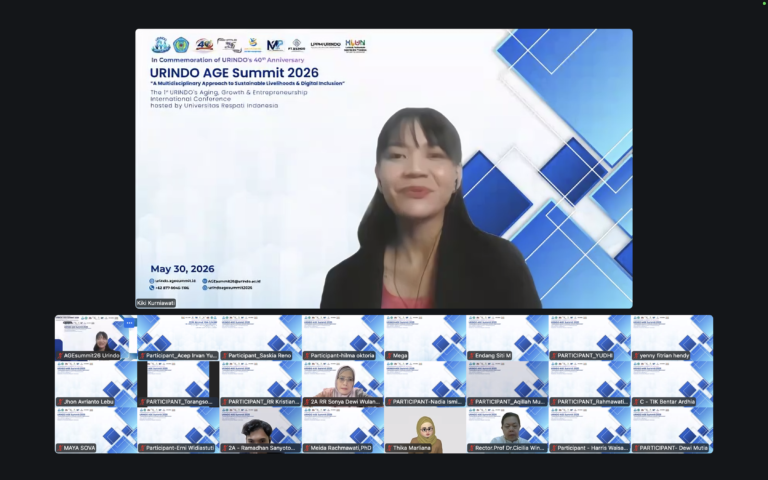Click muted mic icon beside Participant - Harris Waisa

pyautogui.click(x=554, y=448)
